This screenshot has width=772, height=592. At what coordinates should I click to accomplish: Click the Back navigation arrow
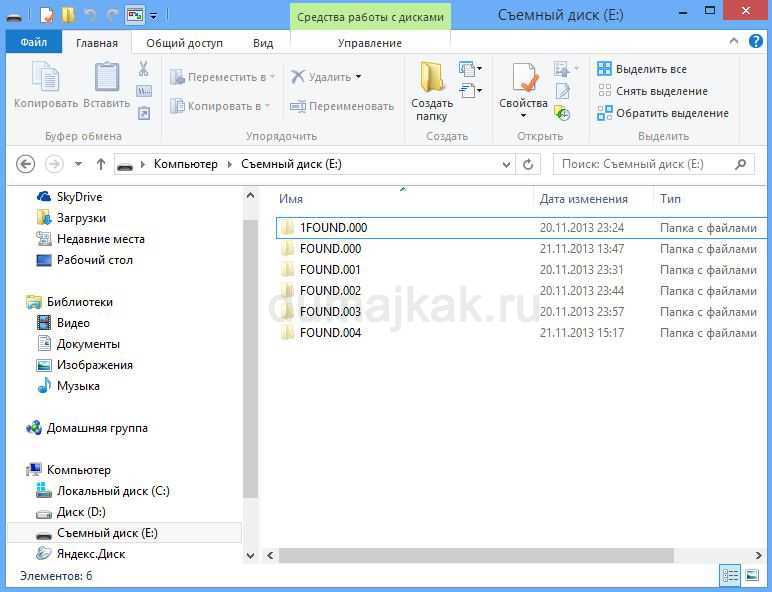point(25,164)
